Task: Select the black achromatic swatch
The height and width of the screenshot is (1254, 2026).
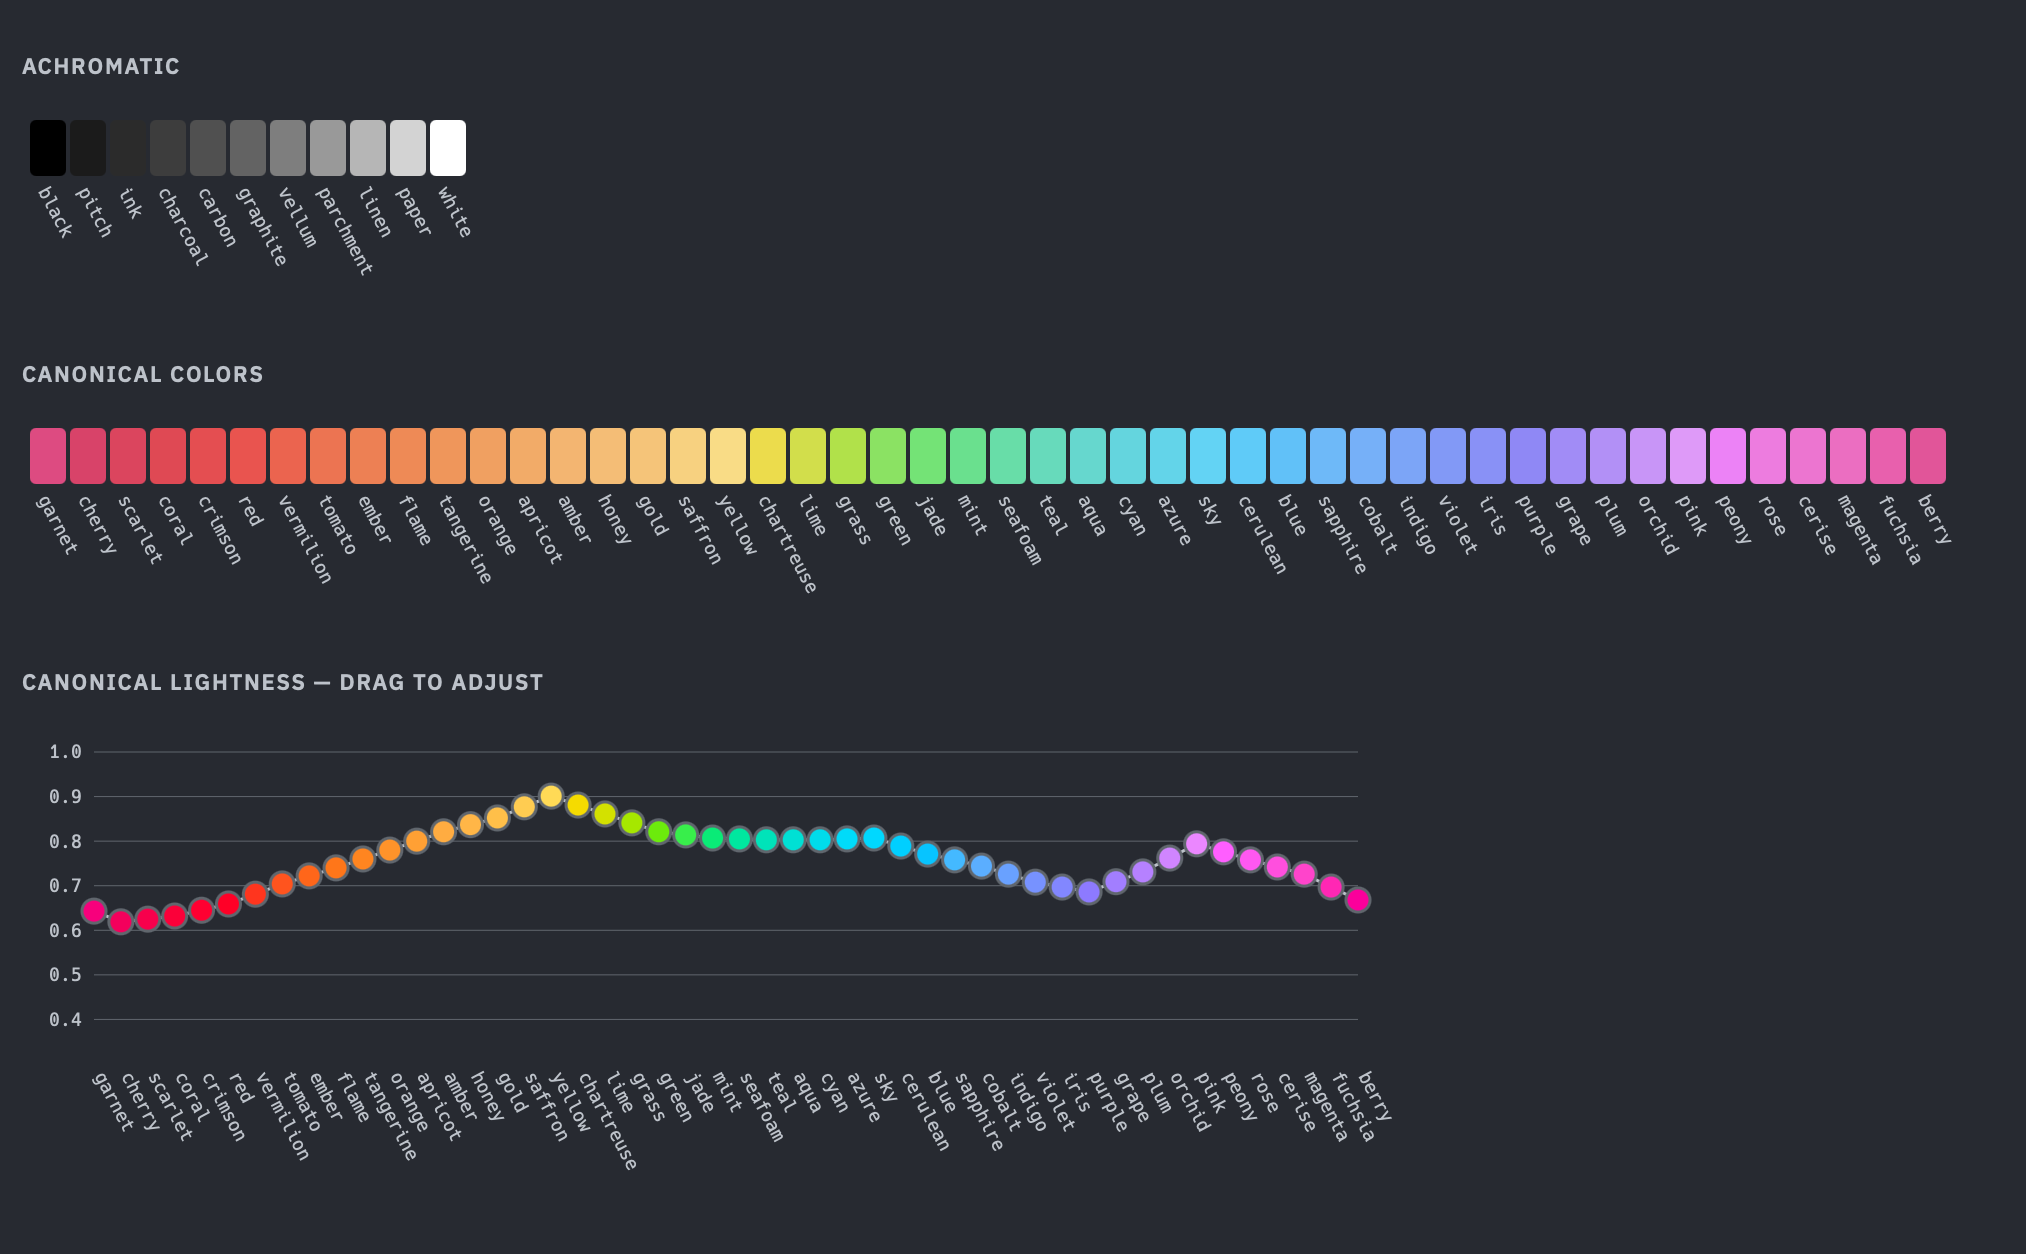Action: tap(48, 147)
